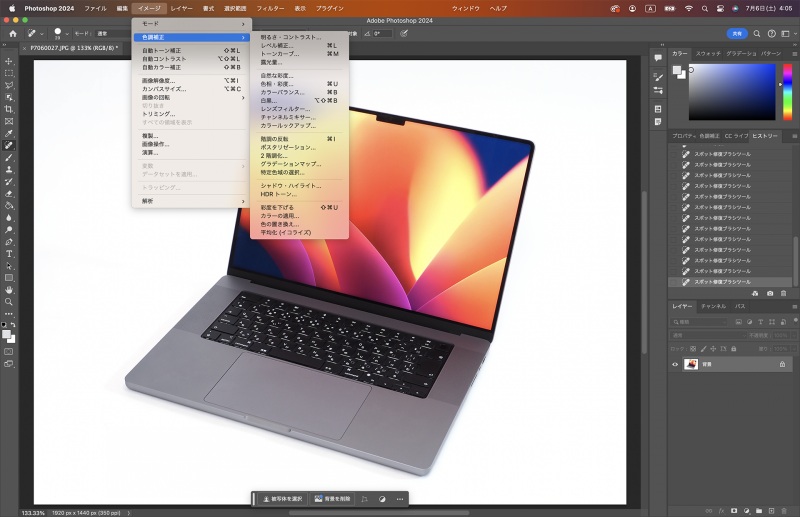Switch to the チャンネル tab

713,306
